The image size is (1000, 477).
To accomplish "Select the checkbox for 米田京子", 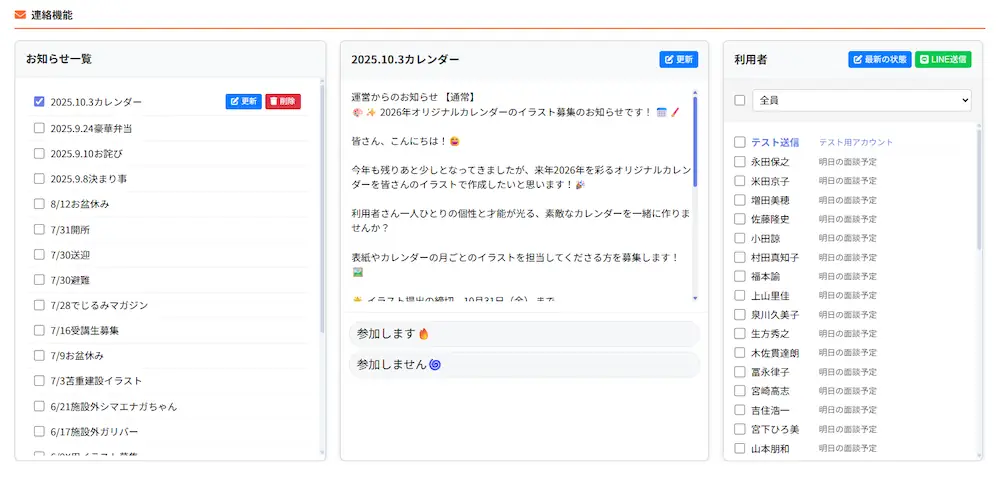I will (x=740, y=180).
